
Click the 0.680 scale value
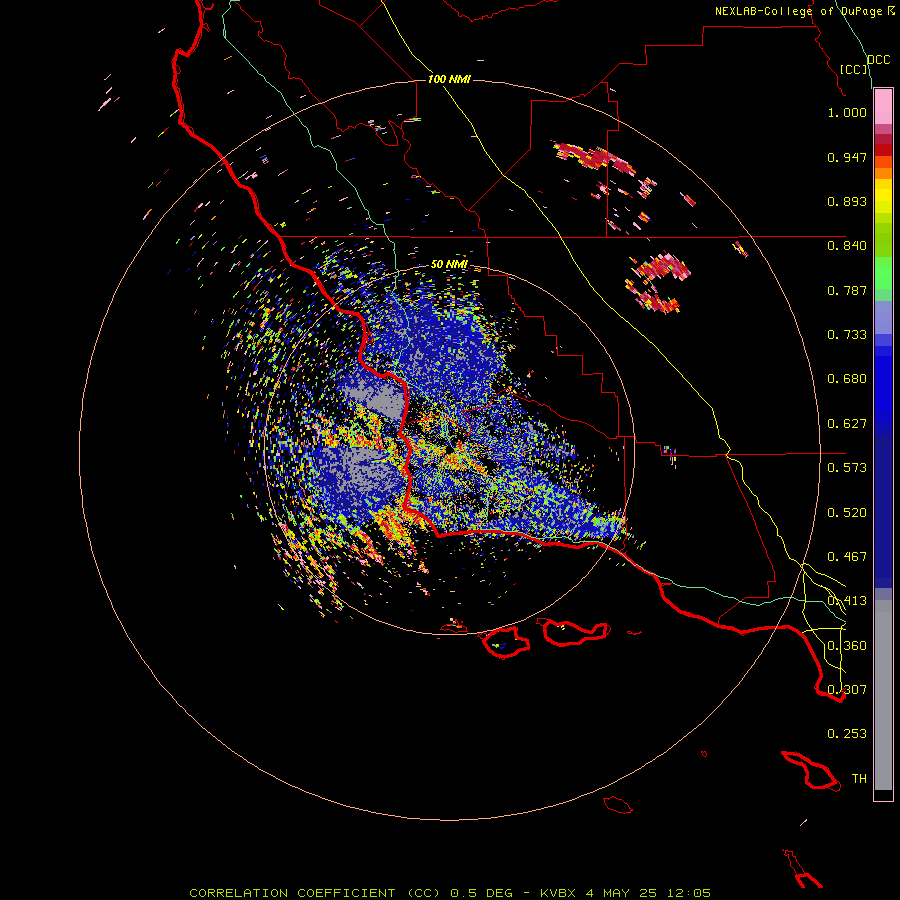(847, 379)
